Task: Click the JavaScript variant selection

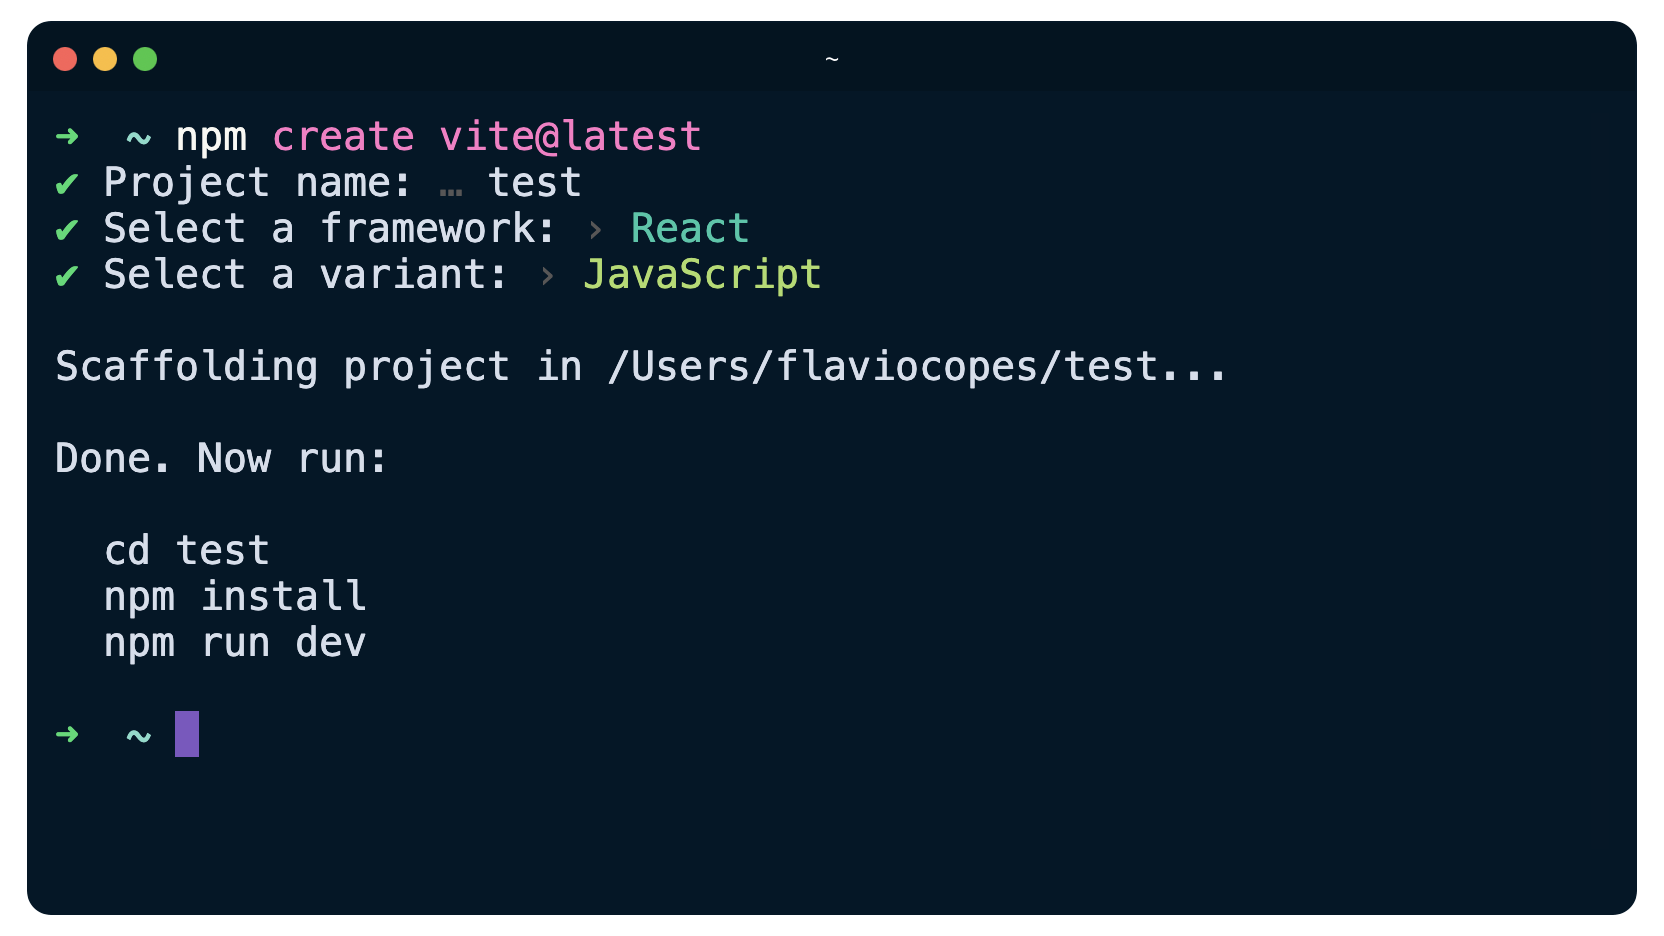Action: point(702,275)
